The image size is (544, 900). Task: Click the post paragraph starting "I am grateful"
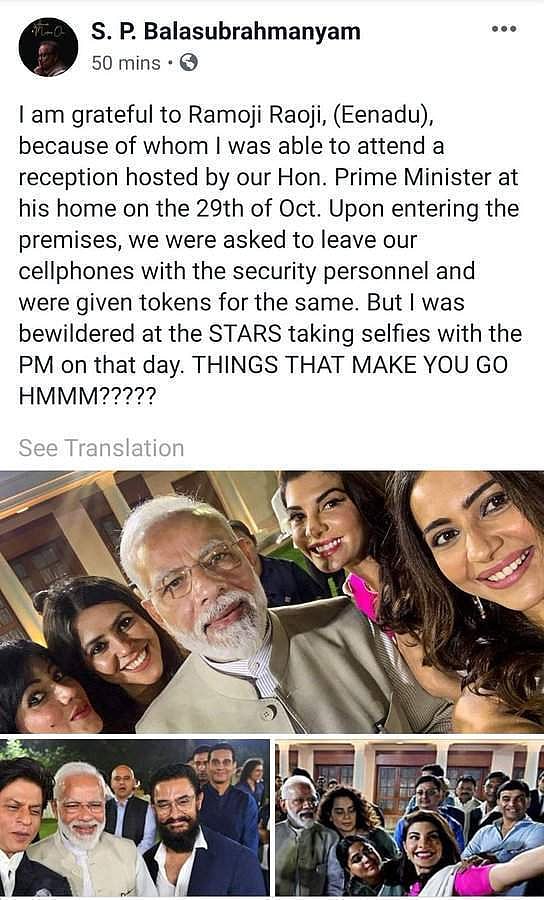[270, 255]
